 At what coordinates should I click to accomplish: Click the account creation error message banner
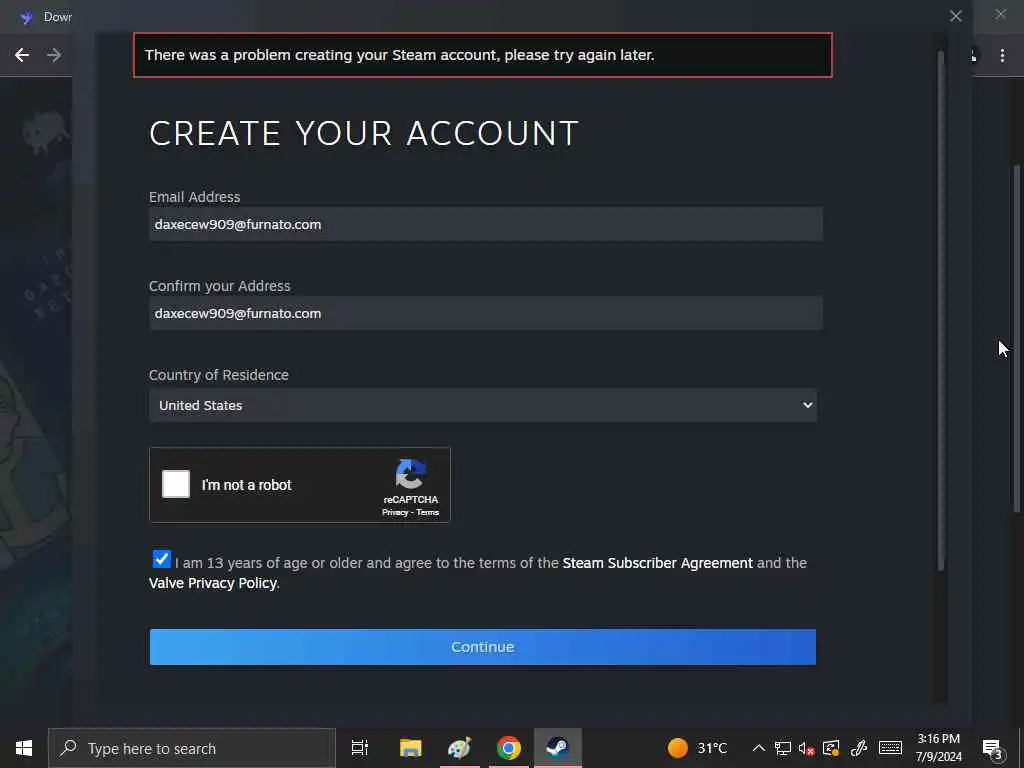(483, 55)
